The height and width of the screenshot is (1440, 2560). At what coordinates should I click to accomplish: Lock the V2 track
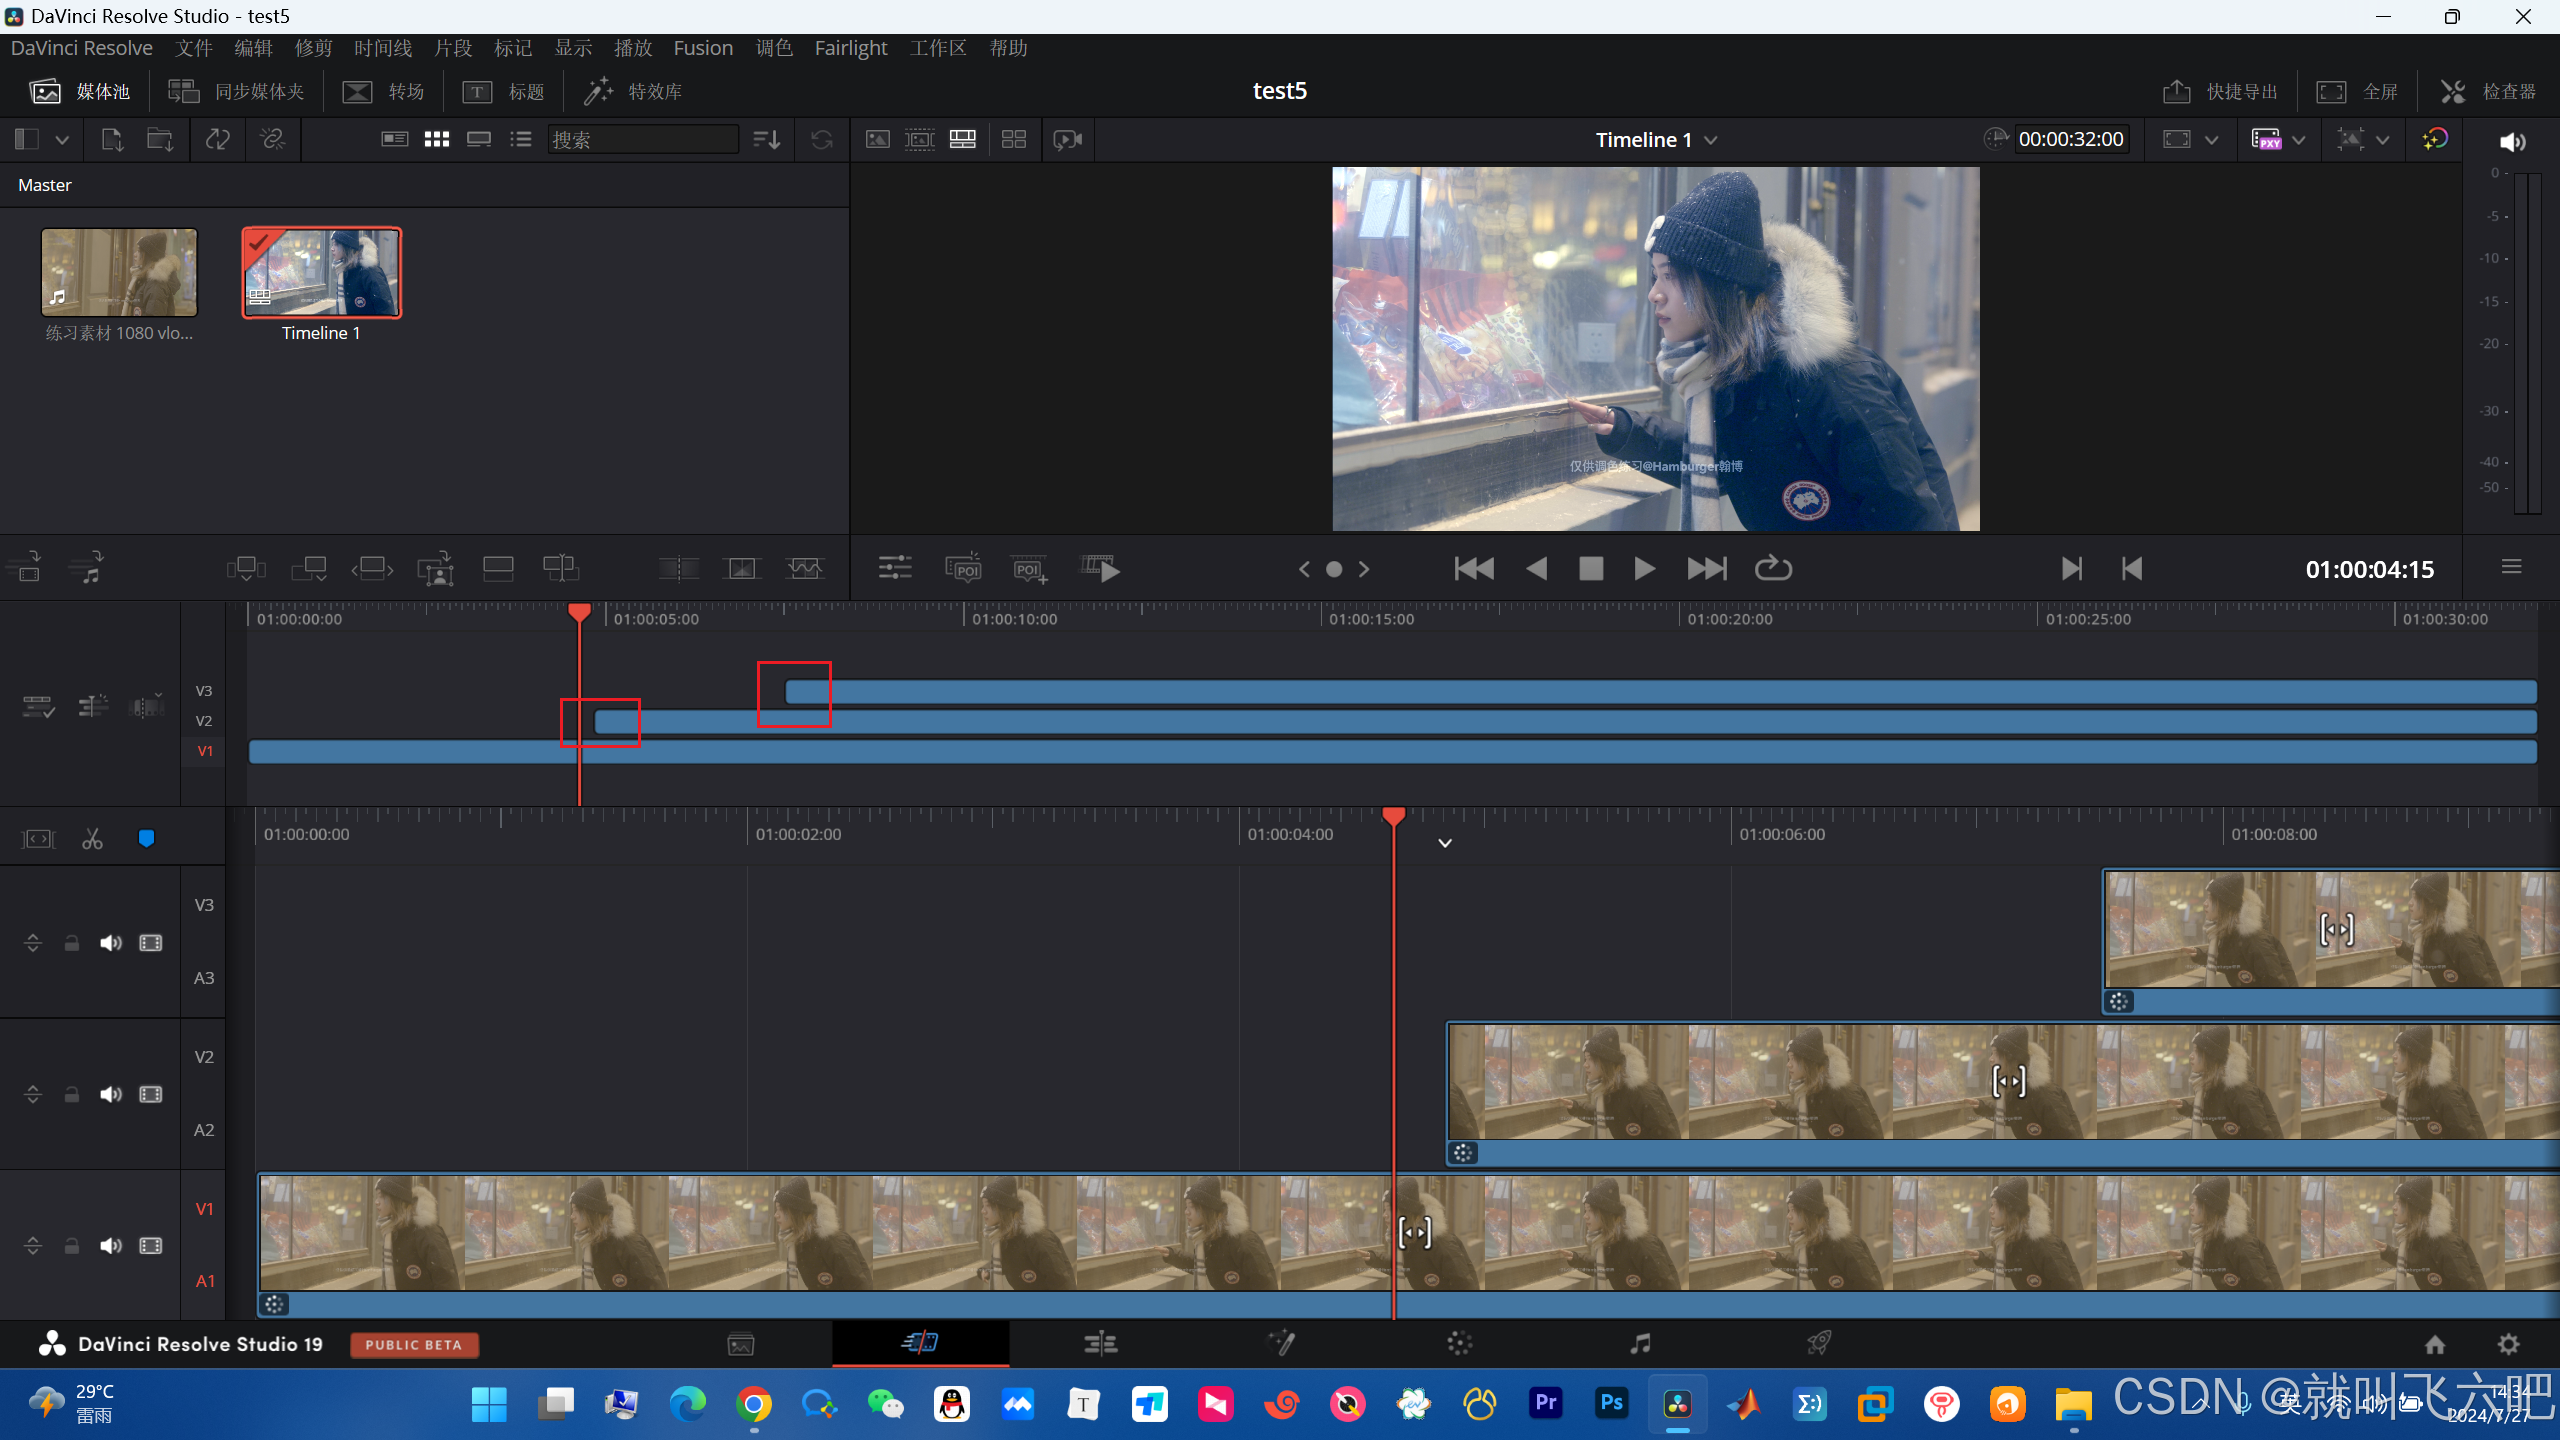click(x=71, y=1095)
